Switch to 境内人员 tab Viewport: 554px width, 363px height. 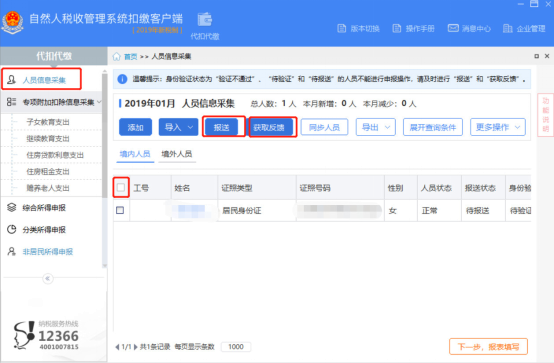coord(135,154)
